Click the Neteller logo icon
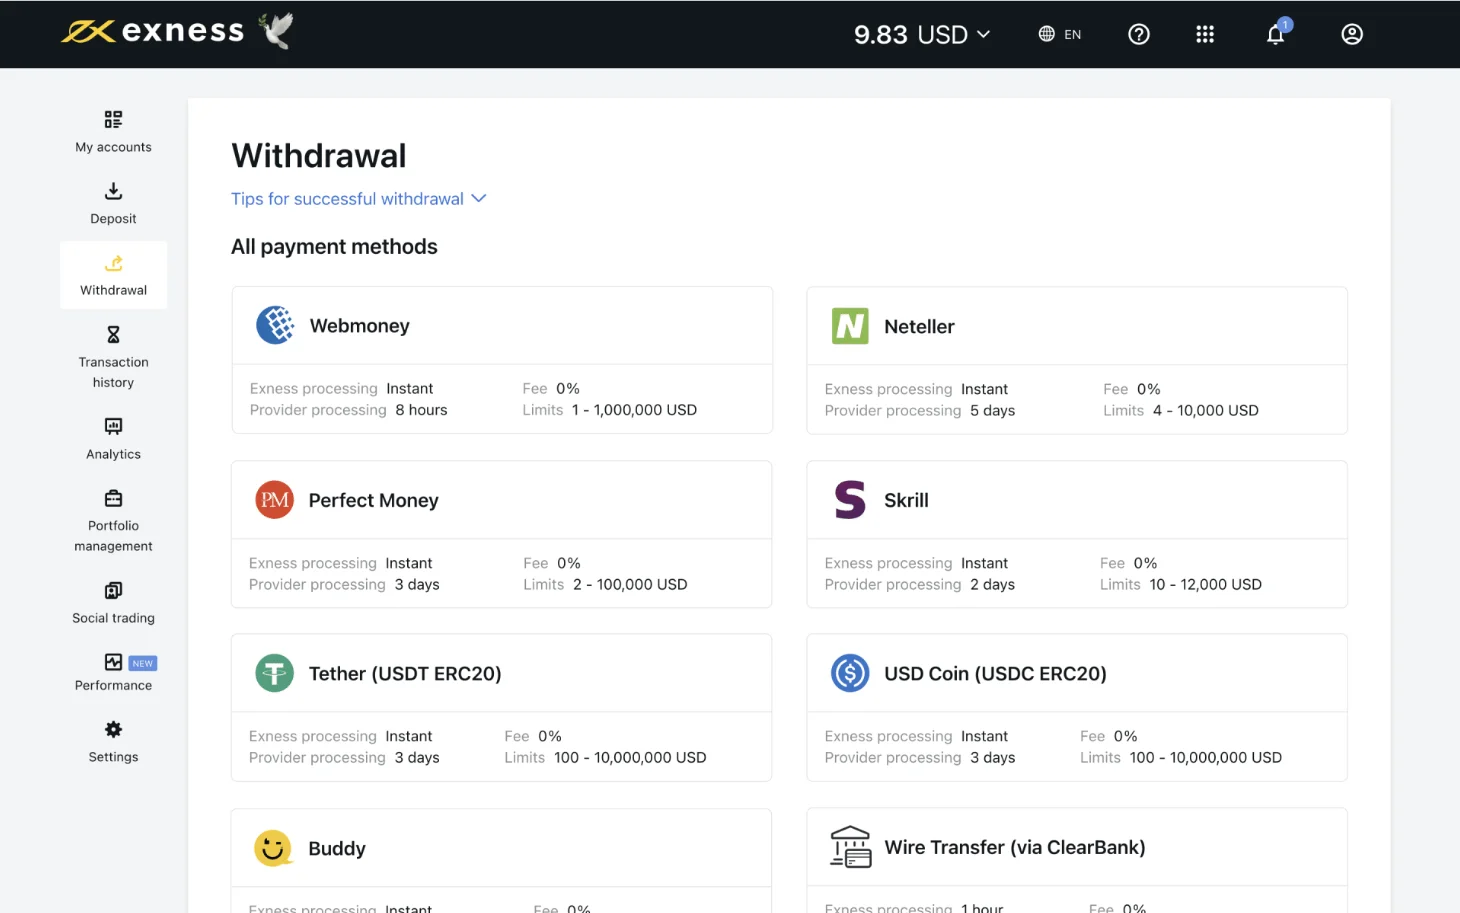The image size is (1460, 913). coord(850,326)
